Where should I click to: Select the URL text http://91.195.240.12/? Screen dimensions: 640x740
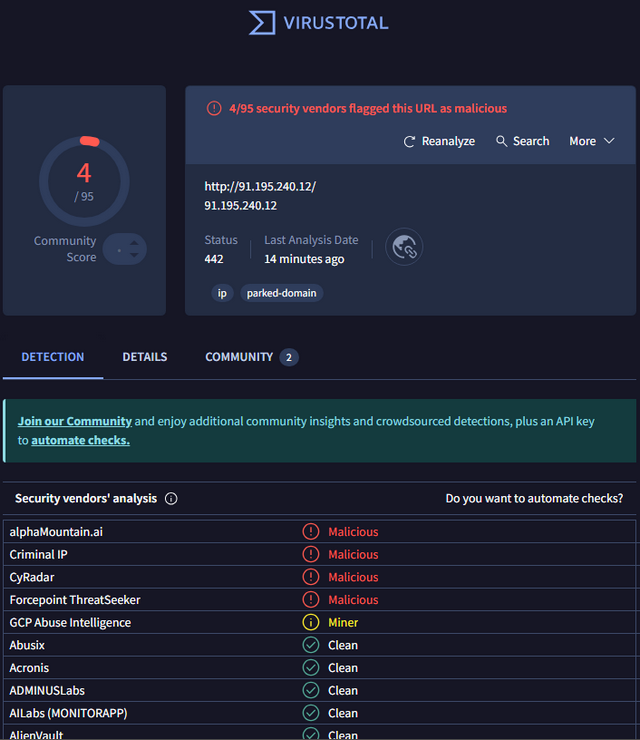pos(260,186)
